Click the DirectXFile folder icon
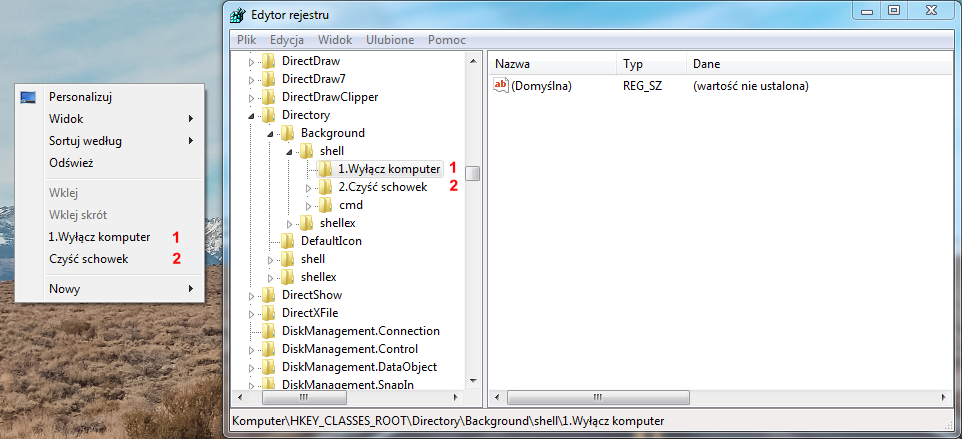This screenshot has height=439, width=962. 268,313
